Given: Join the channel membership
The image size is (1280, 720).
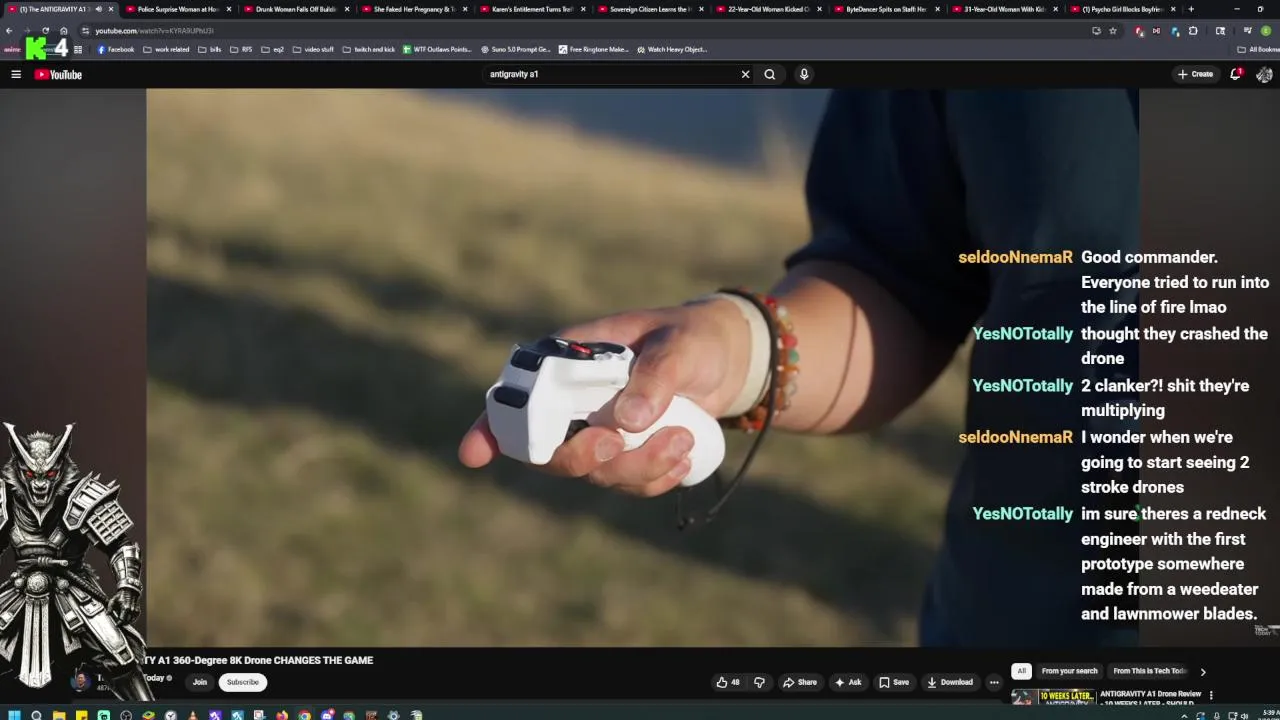Looking at the screenshot, I should pyautogui.click(x=200, y=682).
